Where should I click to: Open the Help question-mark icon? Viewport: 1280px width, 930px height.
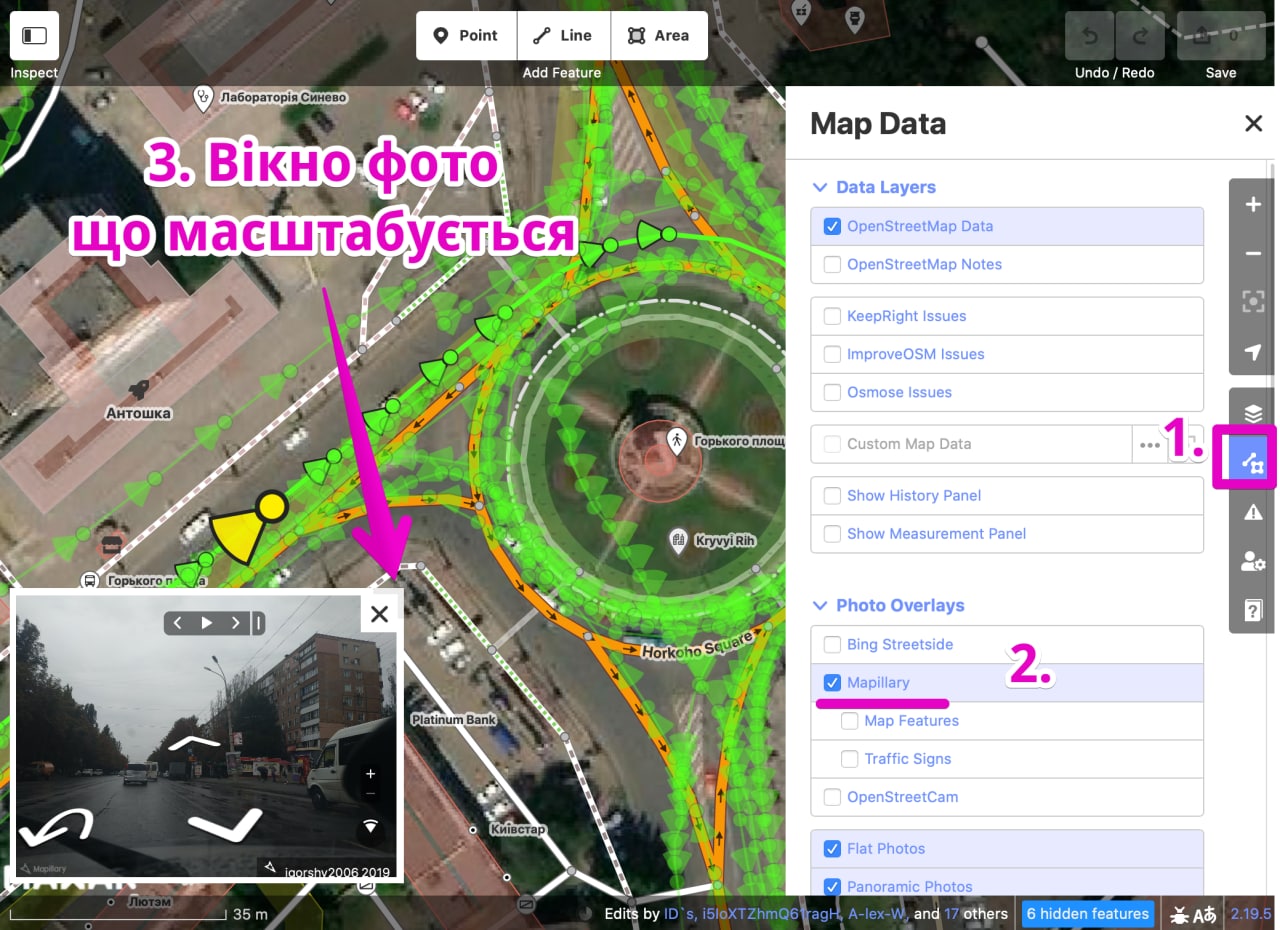pyautogui.click(x=1253, y=610)
